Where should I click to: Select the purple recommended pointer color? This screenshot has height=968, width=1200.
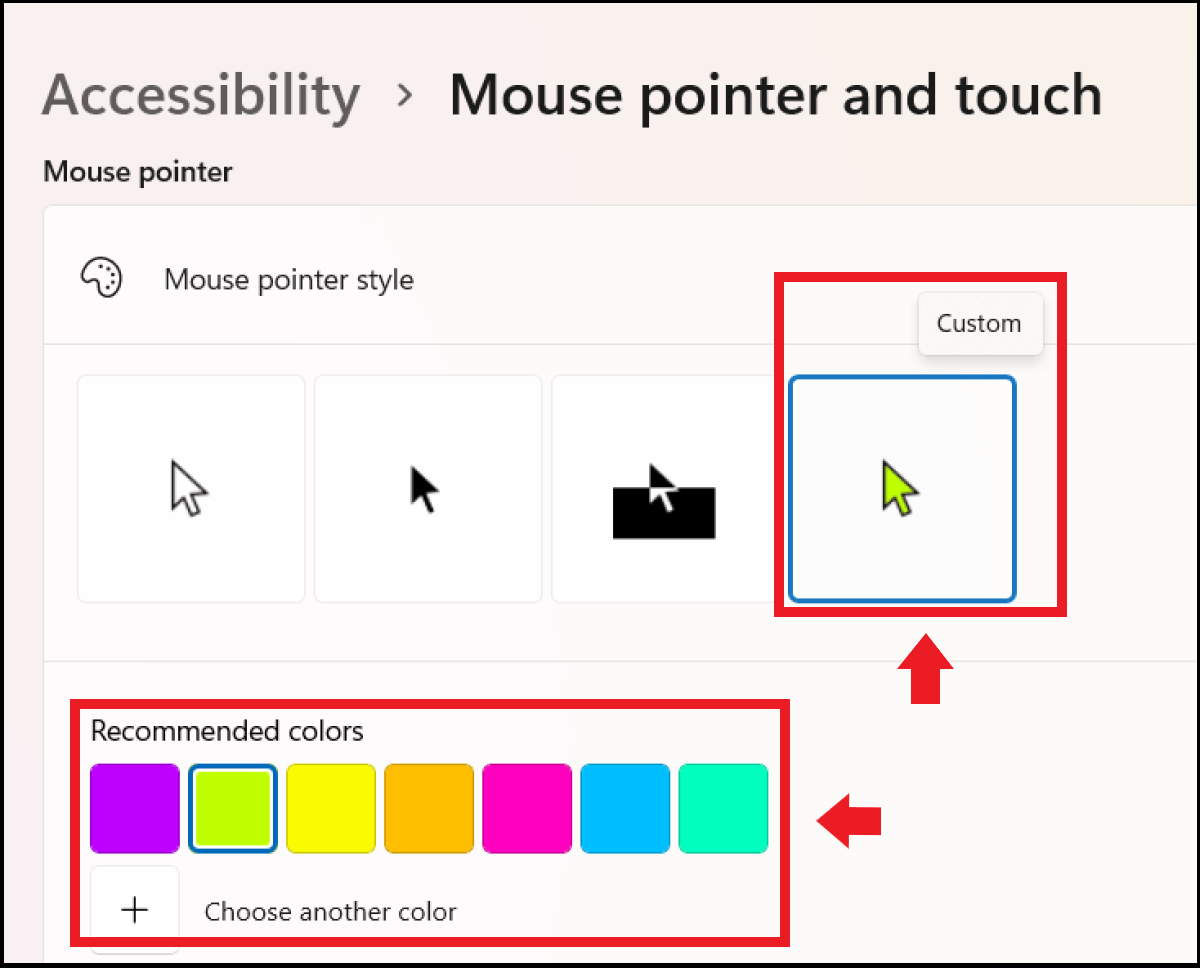point(134,808)
